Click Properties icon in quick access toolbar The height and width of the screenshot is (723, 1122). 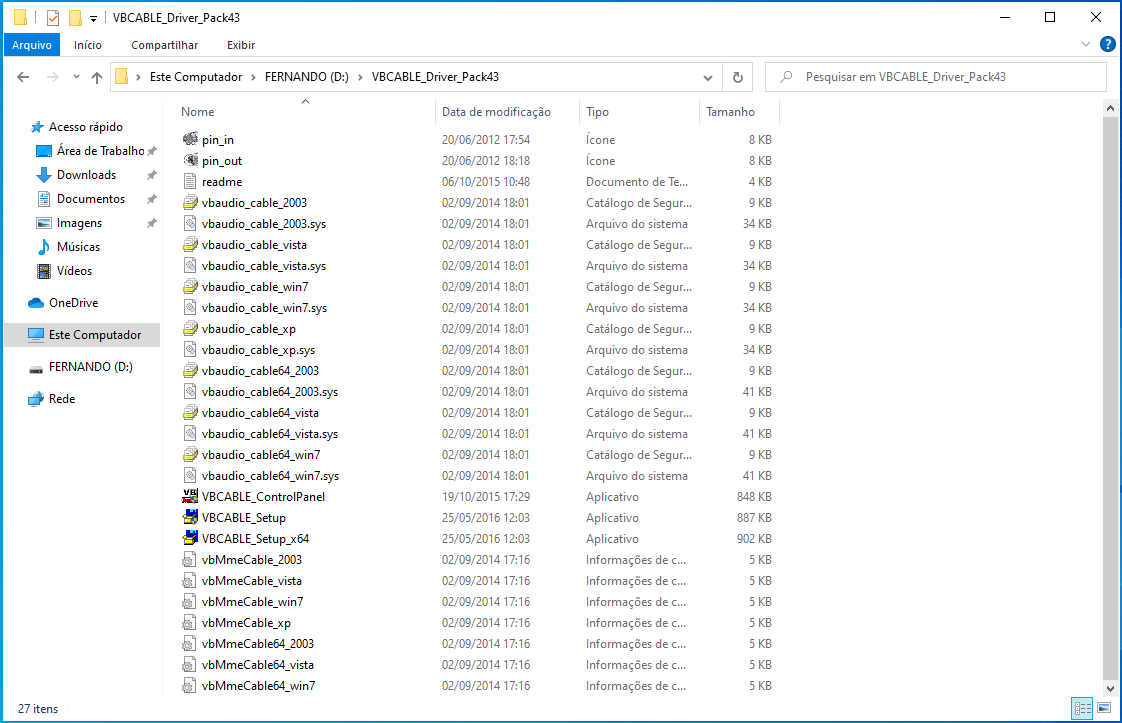tap(53, 17)
